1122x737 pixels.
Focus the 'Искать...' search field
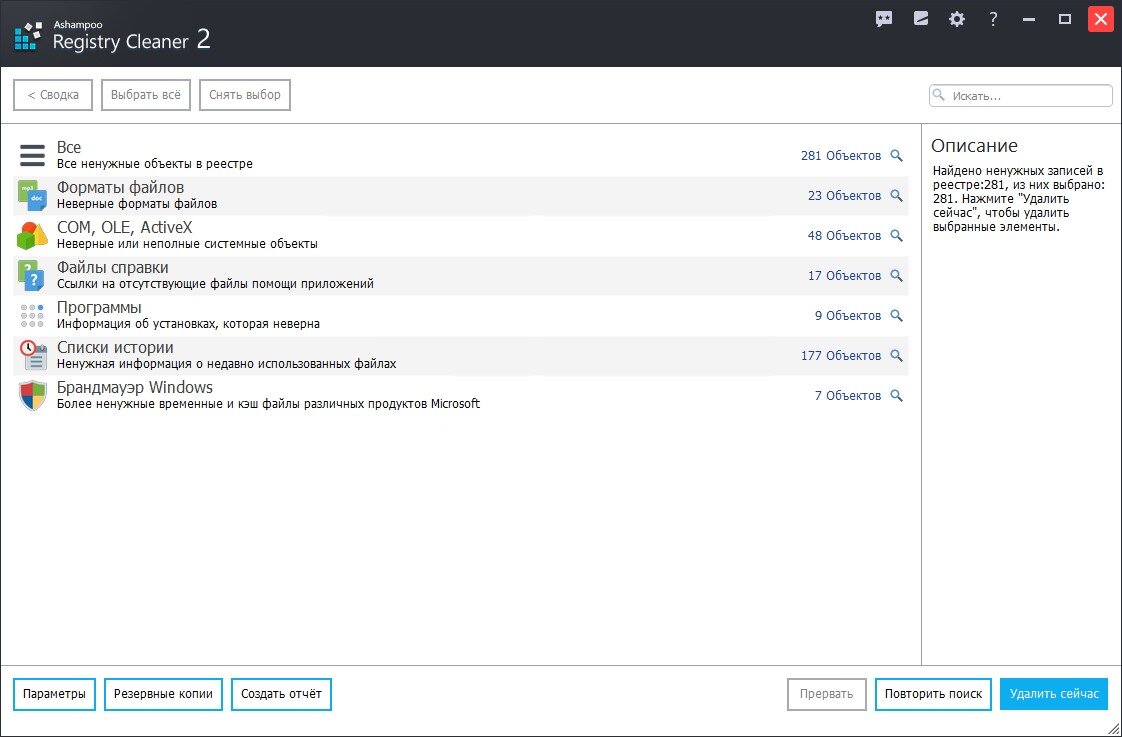[x=1020, y=95]
